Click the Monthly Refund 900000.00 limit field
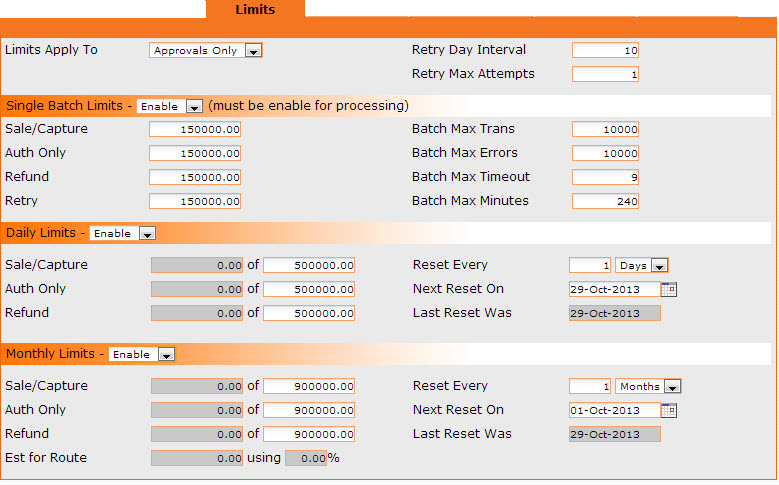This screenshot has width=779, height=485. [309, 434]
